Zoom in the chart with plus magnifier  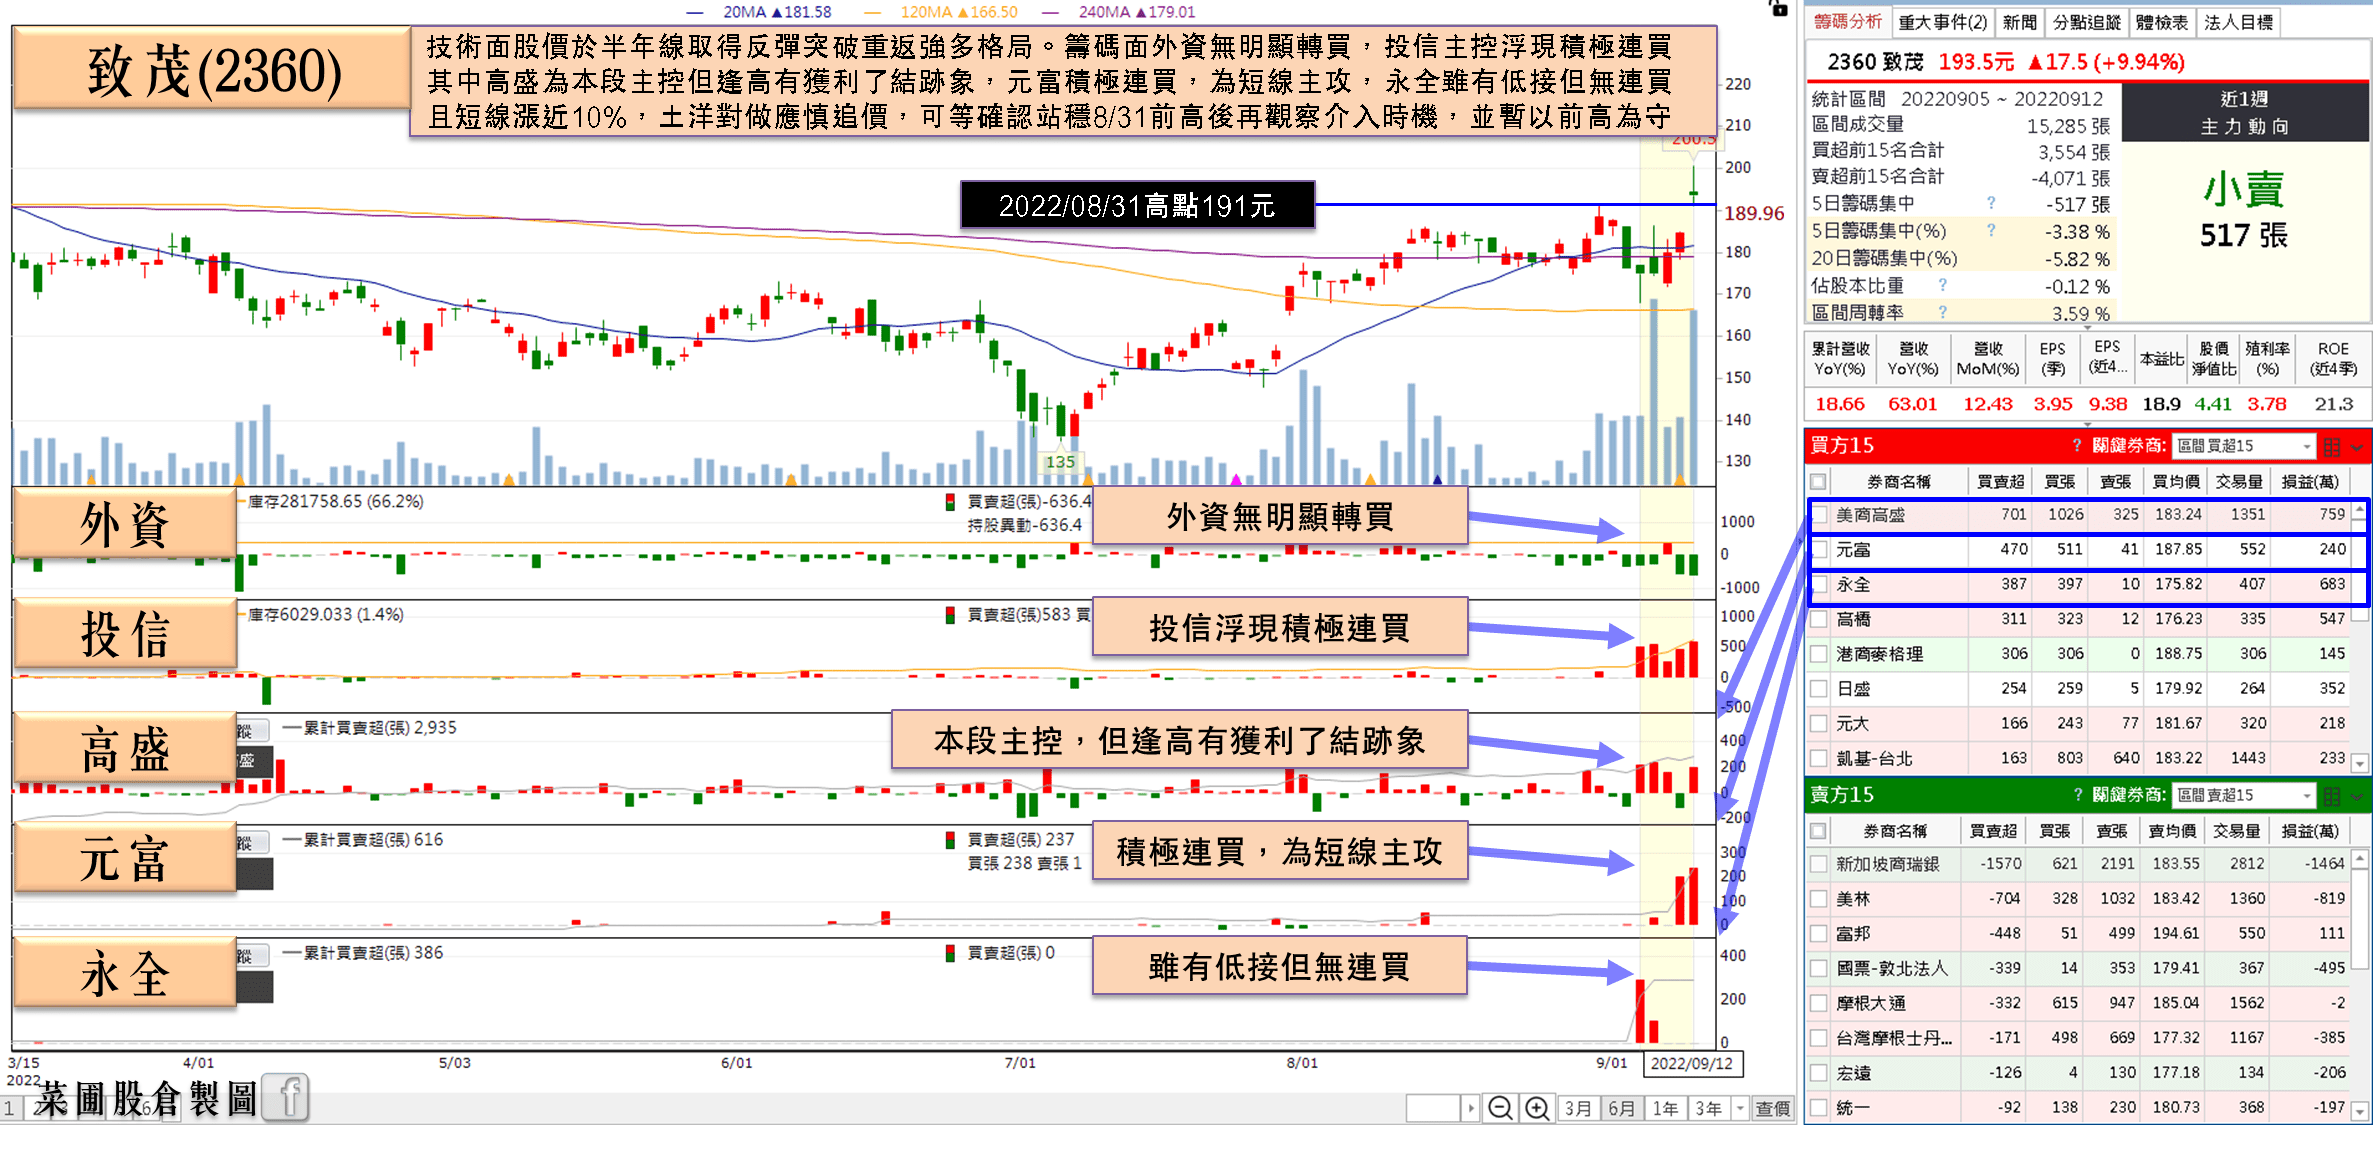coord(1537,1108)
